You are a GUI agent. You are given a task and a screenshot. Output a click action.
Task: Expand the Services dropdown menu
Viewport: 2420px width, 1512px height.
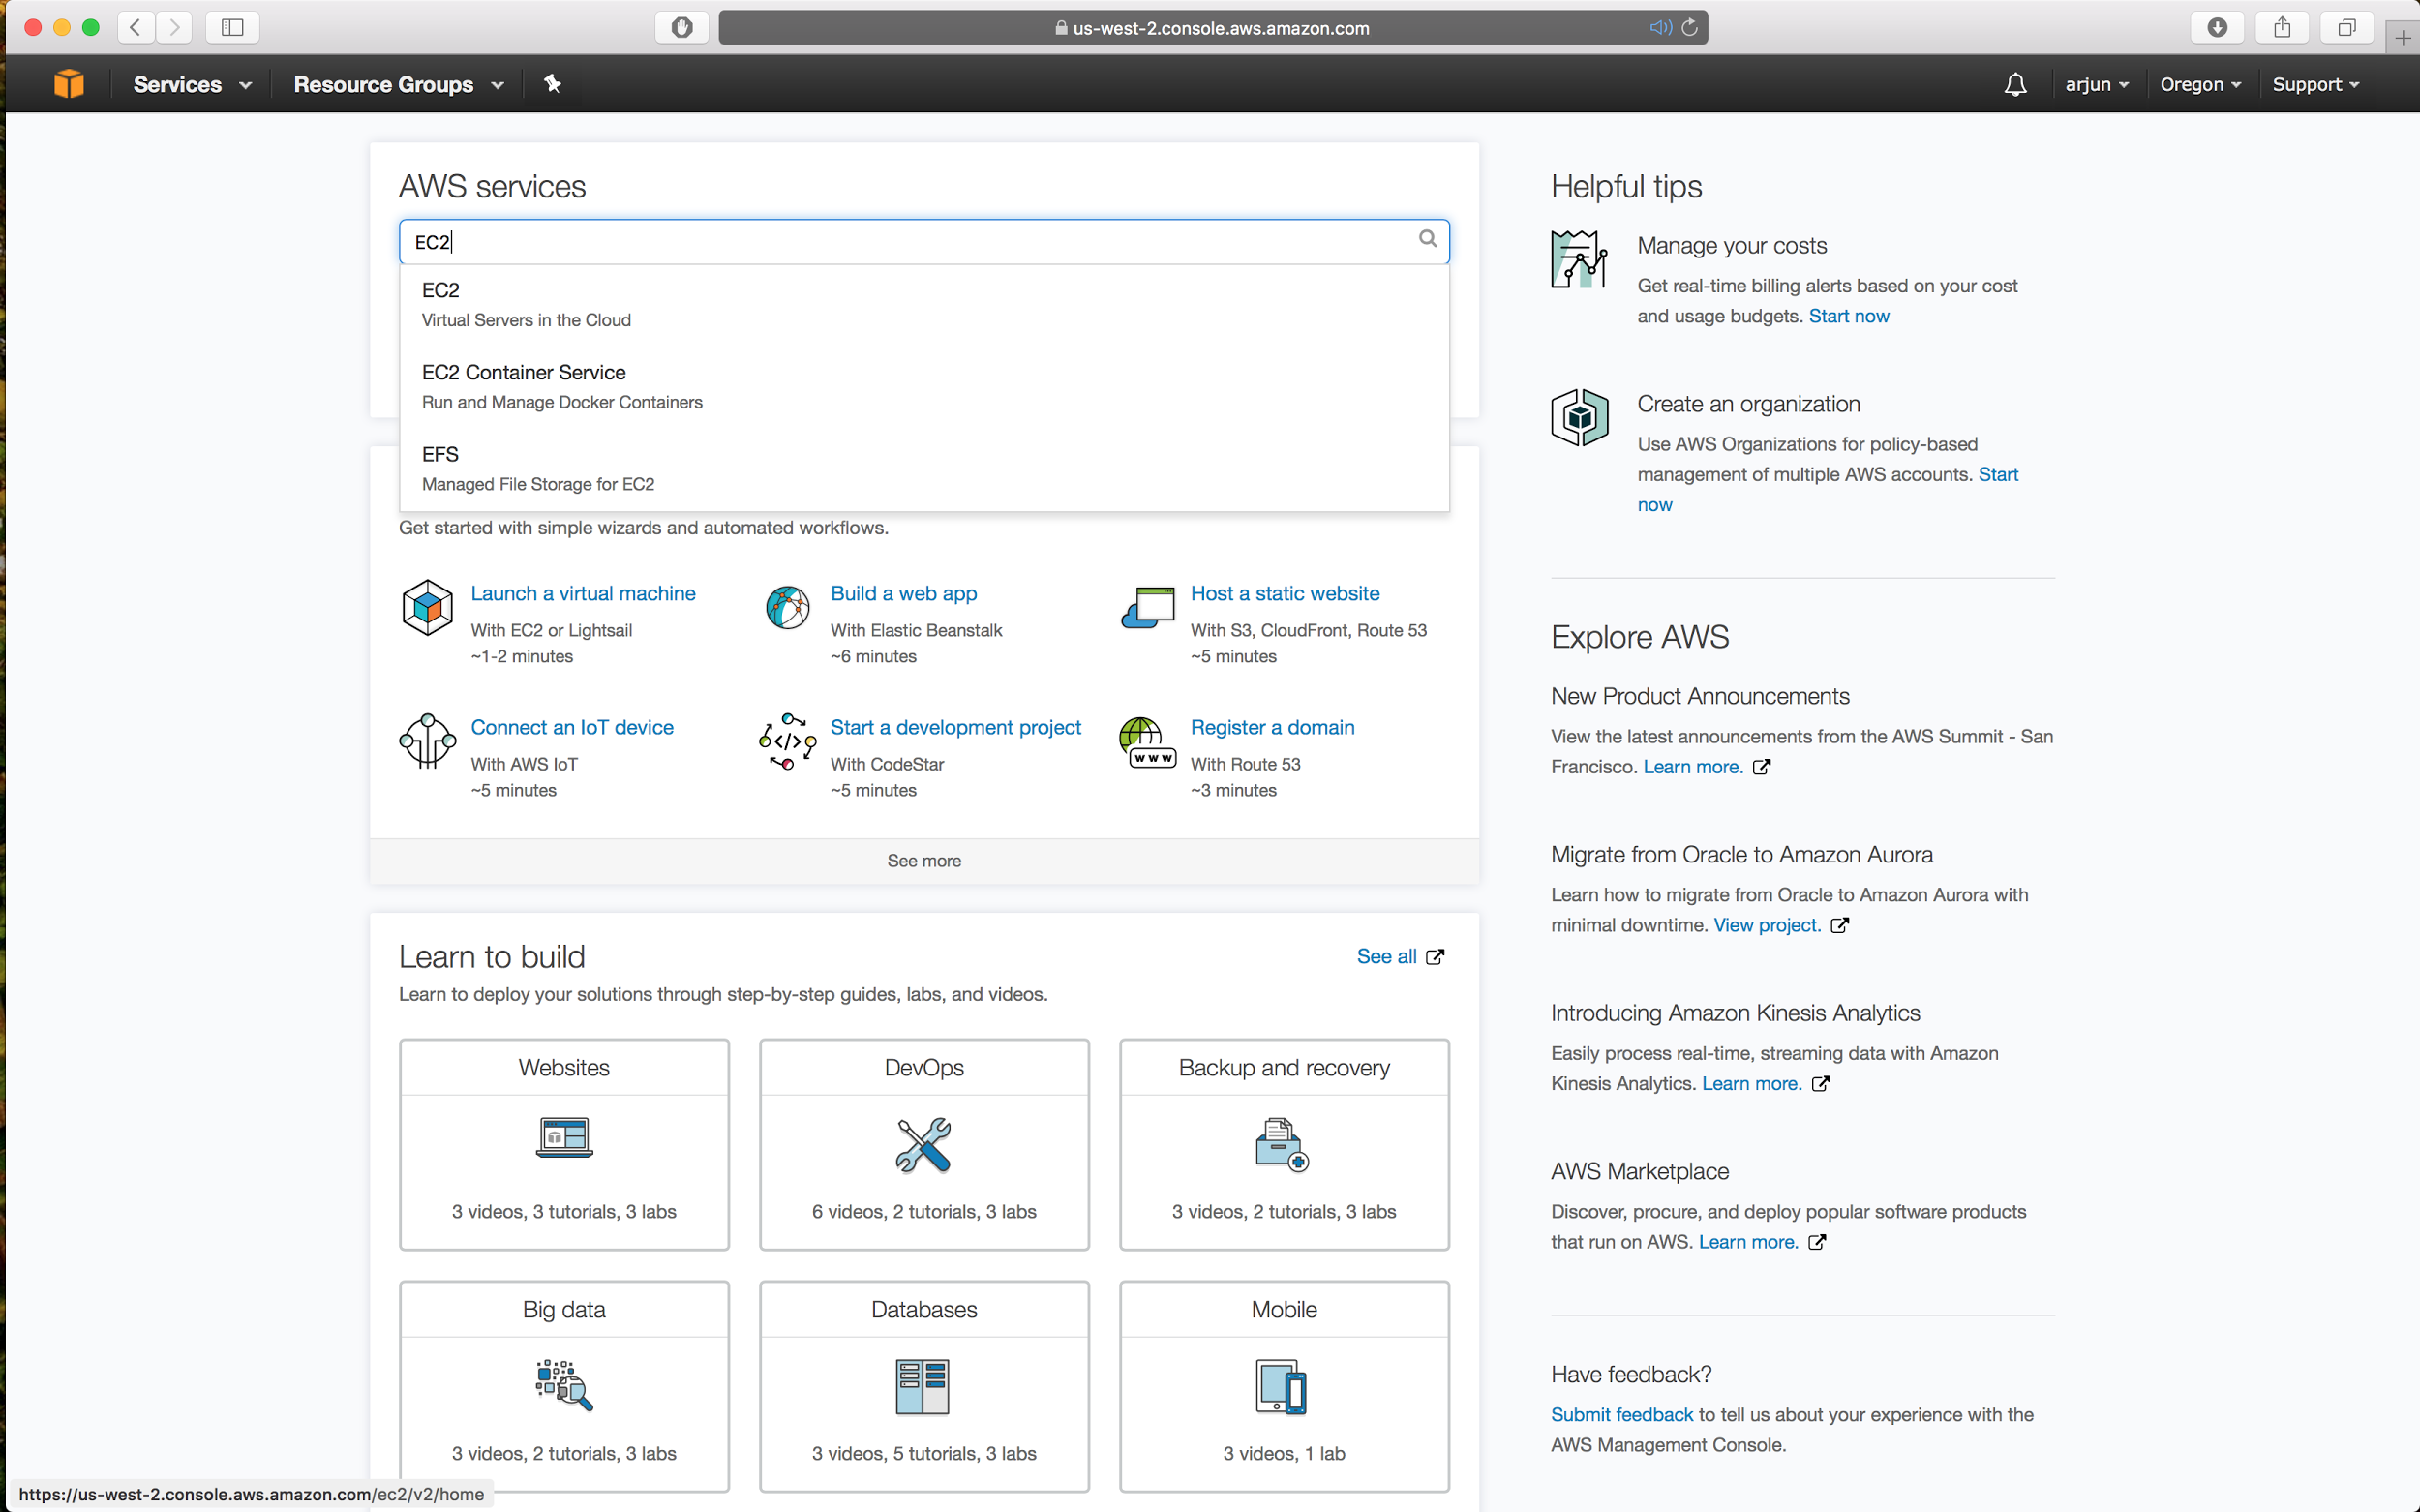tap(192, 84)
